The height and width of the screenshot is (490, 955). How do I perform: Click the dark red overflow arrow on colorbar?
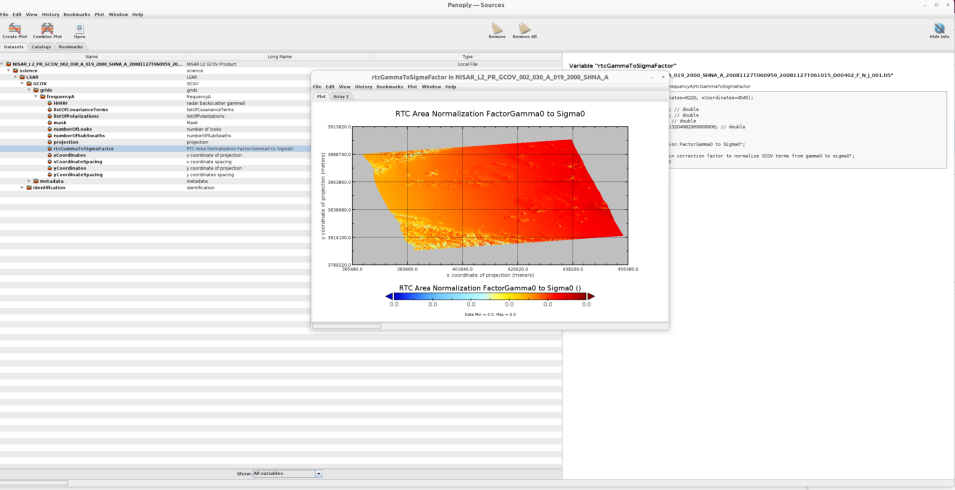(x=591, y=296)
